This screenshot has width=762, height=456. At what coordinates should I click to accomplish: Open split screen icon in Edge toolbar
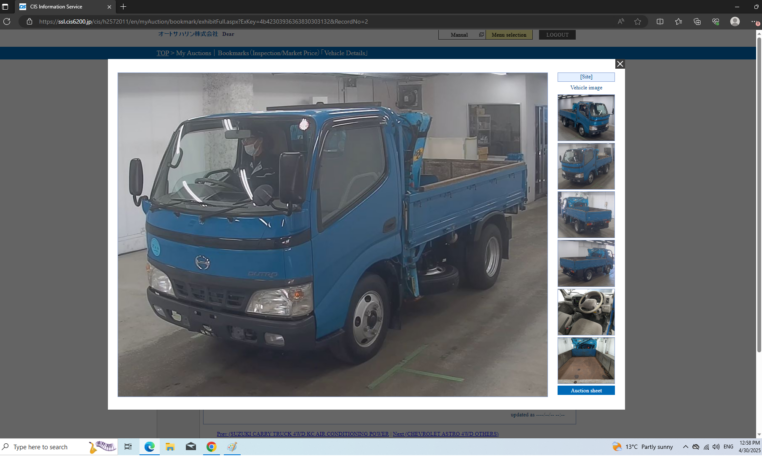(x=660, y=21)
